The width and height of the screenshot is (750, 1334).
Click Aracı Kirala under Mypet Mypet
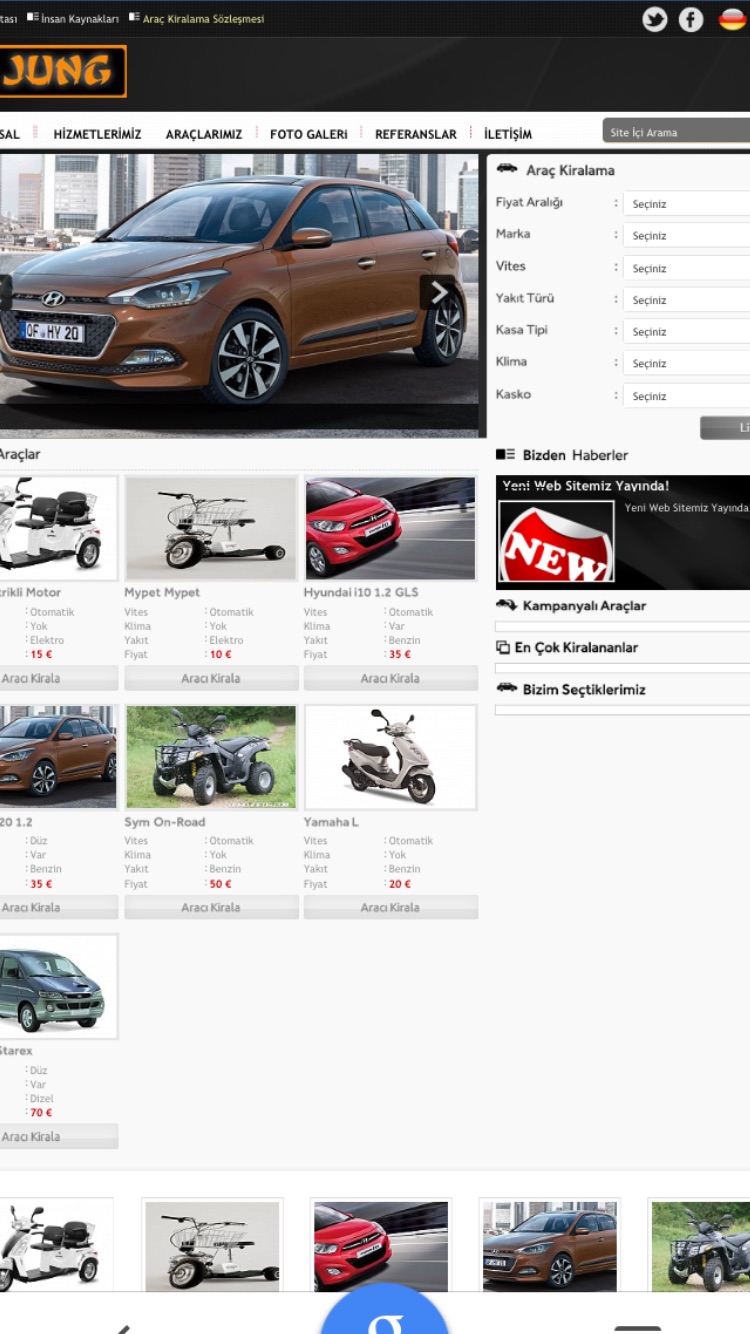coord(211,678)
